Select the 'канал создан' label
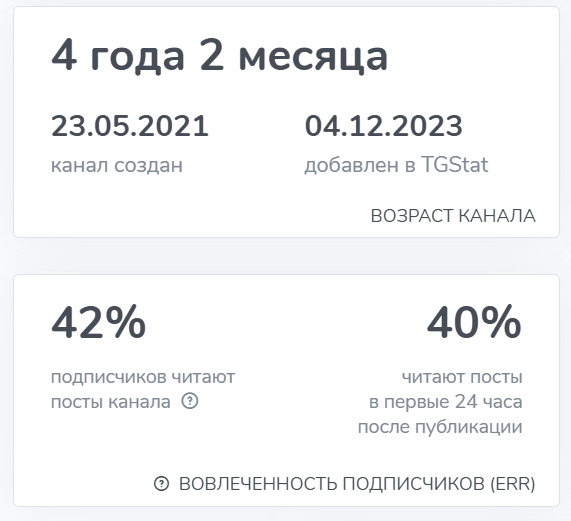571x521 pixels. point(117,165)
